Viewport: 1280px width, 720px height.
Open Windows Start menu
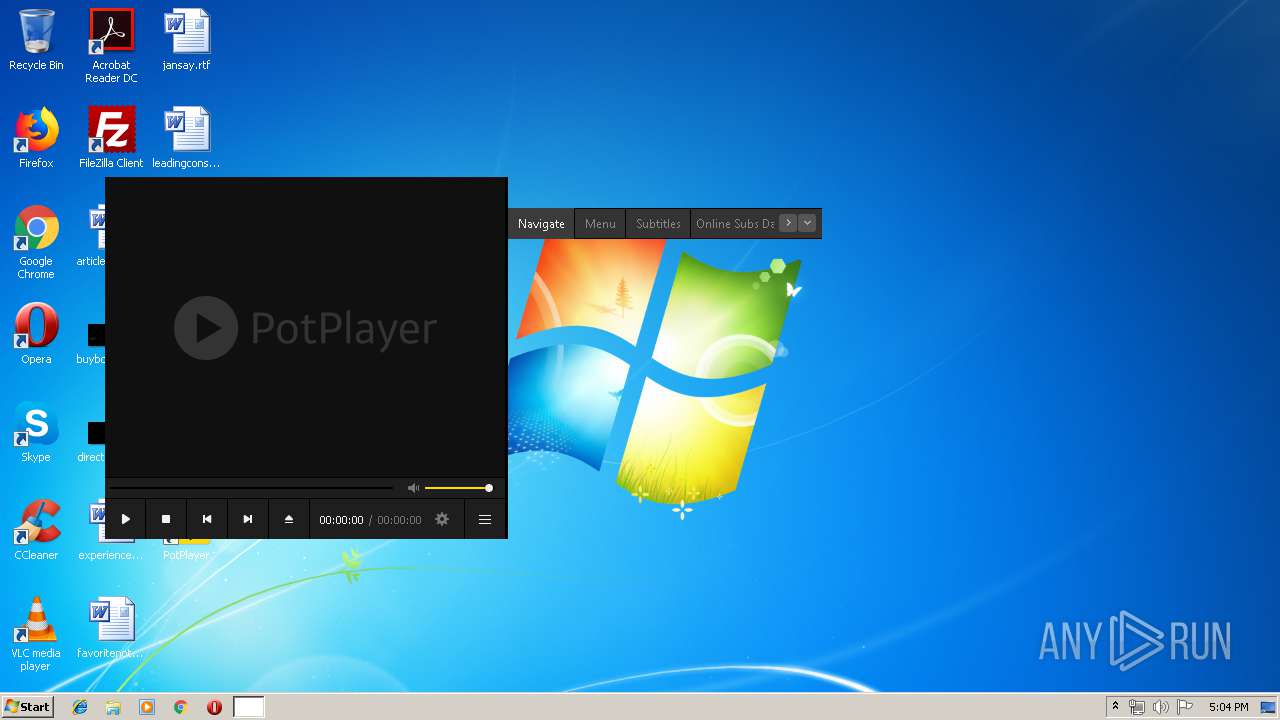click(27, 706)
